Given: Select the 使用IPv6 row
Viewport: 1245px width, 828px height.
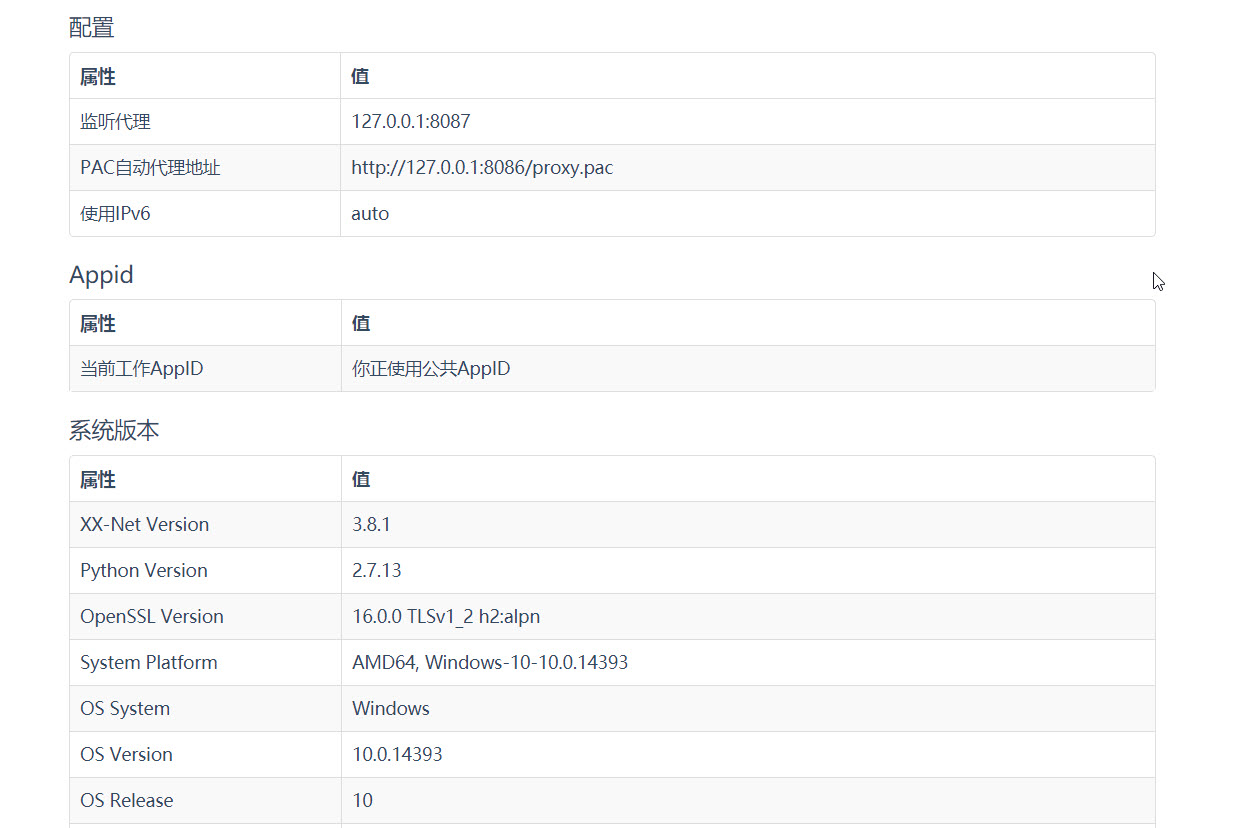Looking at the screenshot, I should 114,213.
